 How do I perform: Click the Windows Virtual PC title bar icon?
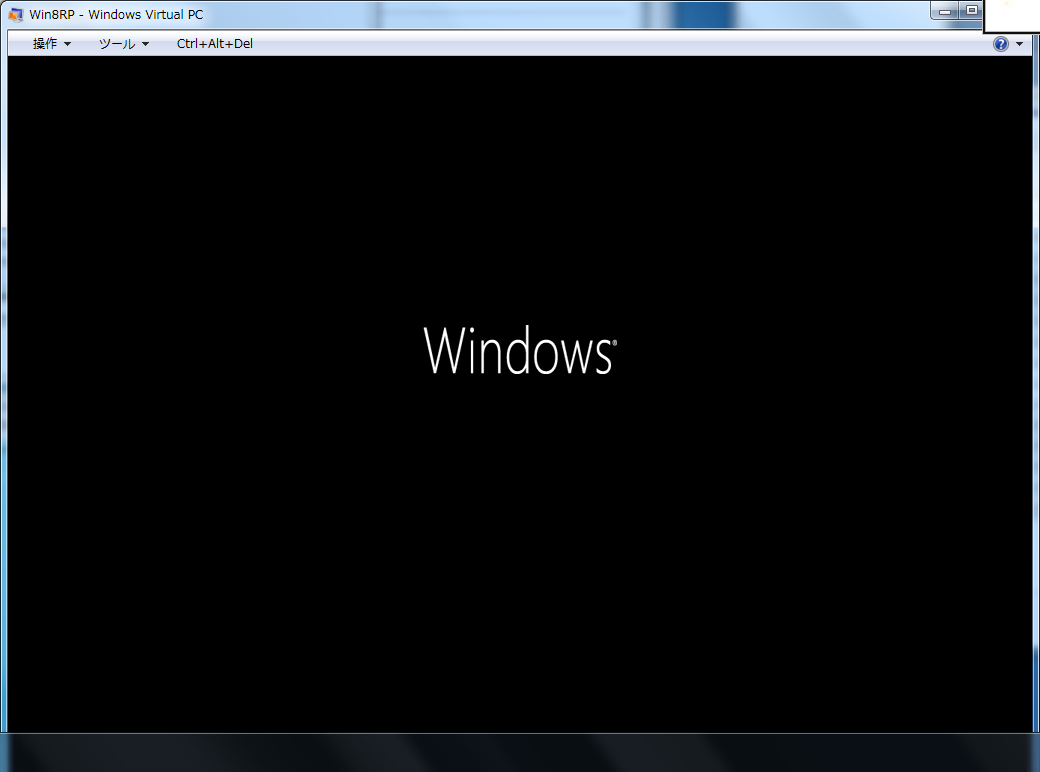coord(16,15)
